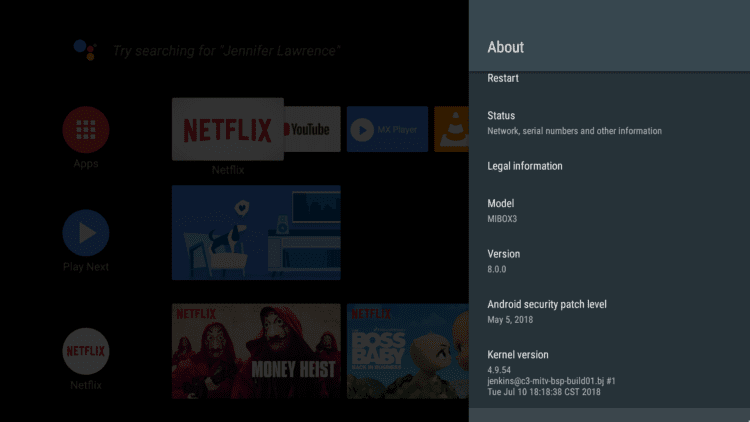Image resolution: width=750 pixels, height=422 pixels.
Task: Click the 'May 5, 2018' patch date
Action: [x=510, y=320]
